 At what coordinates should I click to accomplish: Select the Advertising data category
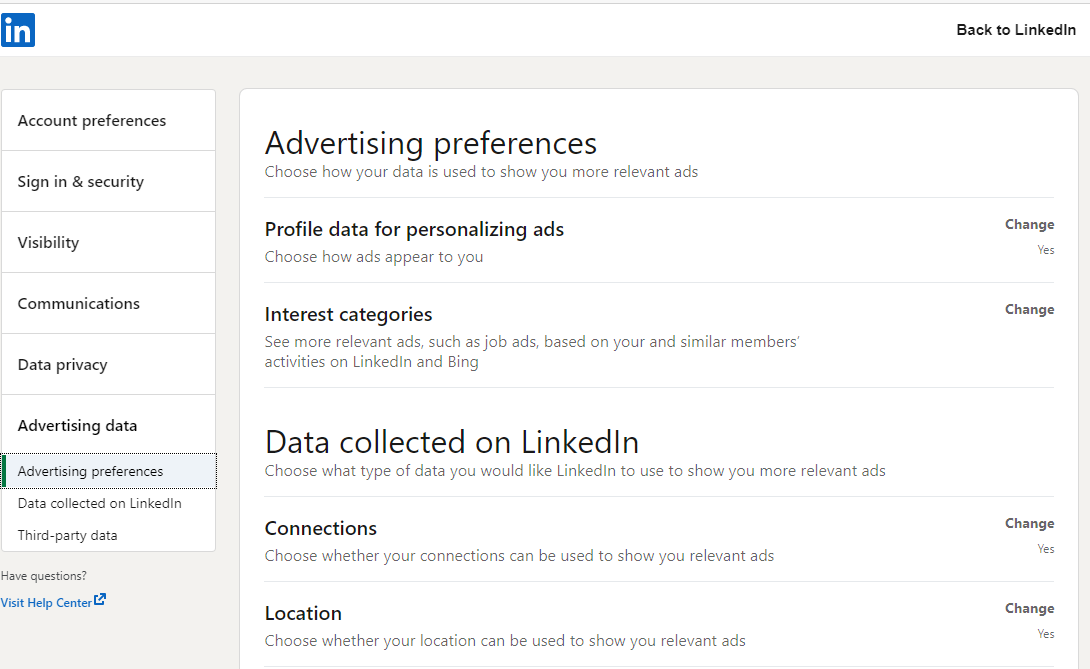click(x=77, y=425)
